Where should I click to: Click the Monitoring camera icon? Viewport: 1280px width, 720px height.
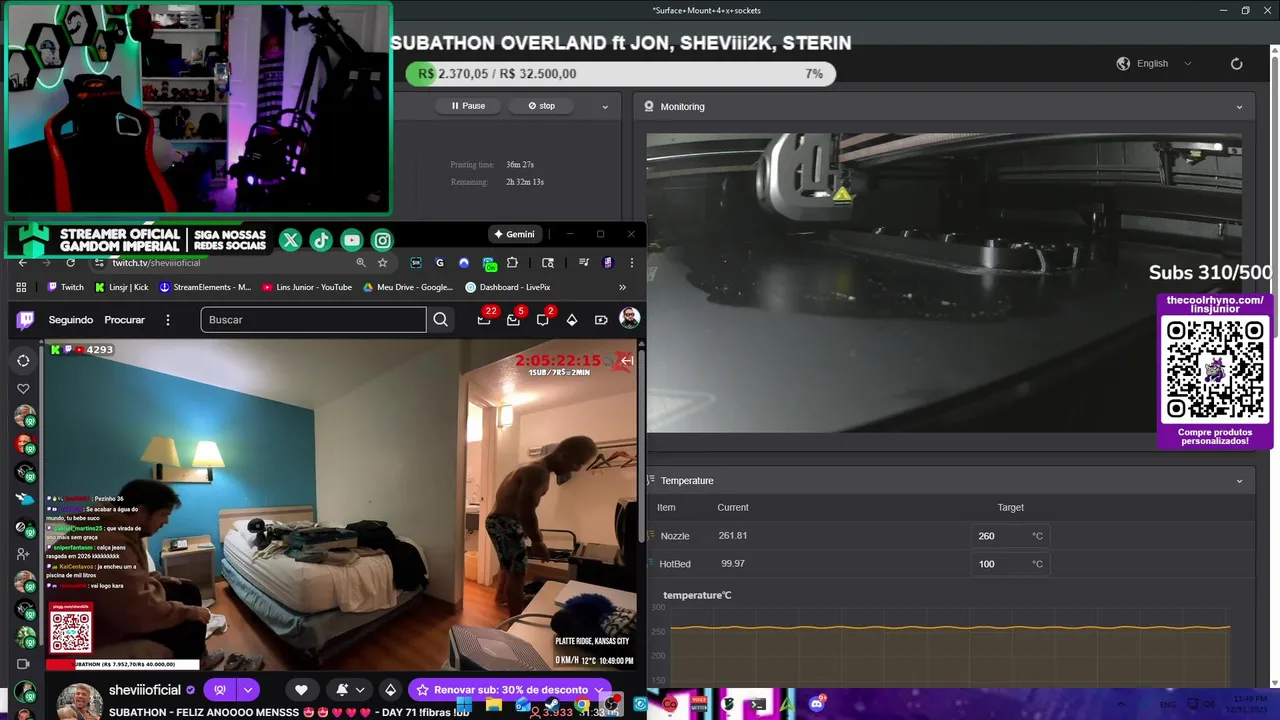click(649, 106)
